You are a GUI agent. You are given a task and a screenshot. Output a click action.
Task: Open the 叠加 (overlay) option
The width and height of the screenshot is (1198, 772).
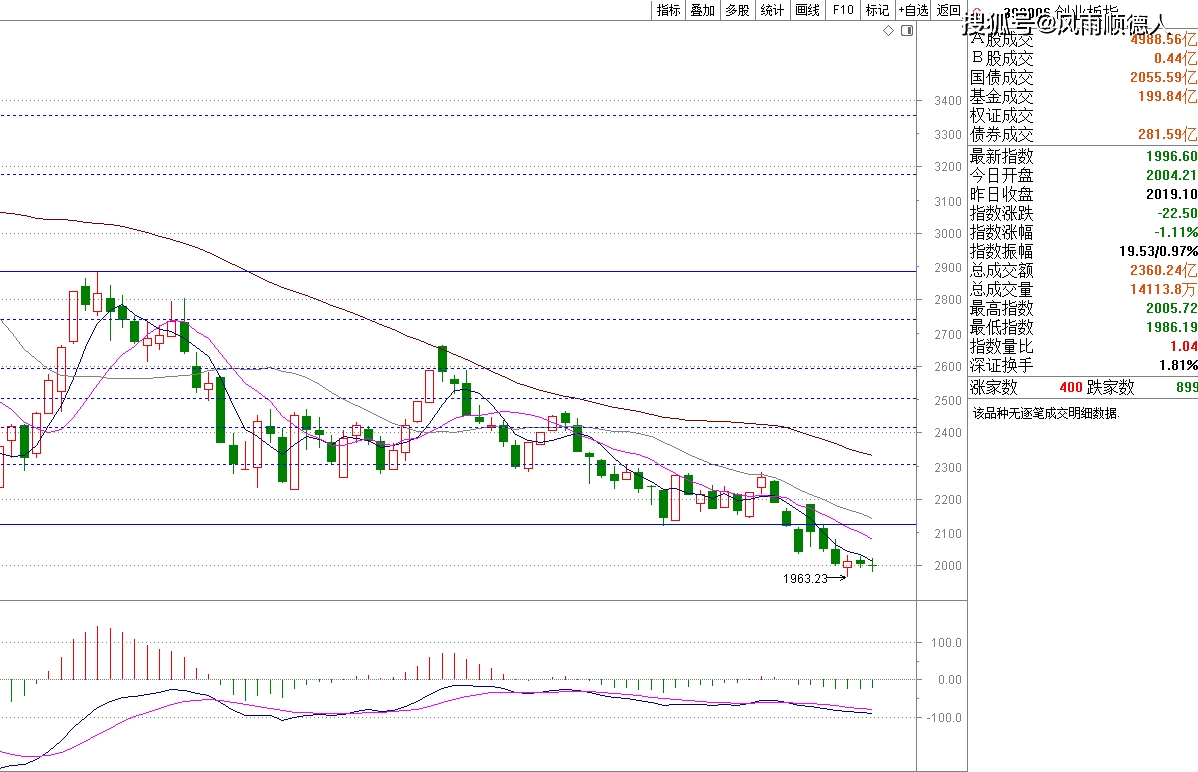click(x=702, y=10)
